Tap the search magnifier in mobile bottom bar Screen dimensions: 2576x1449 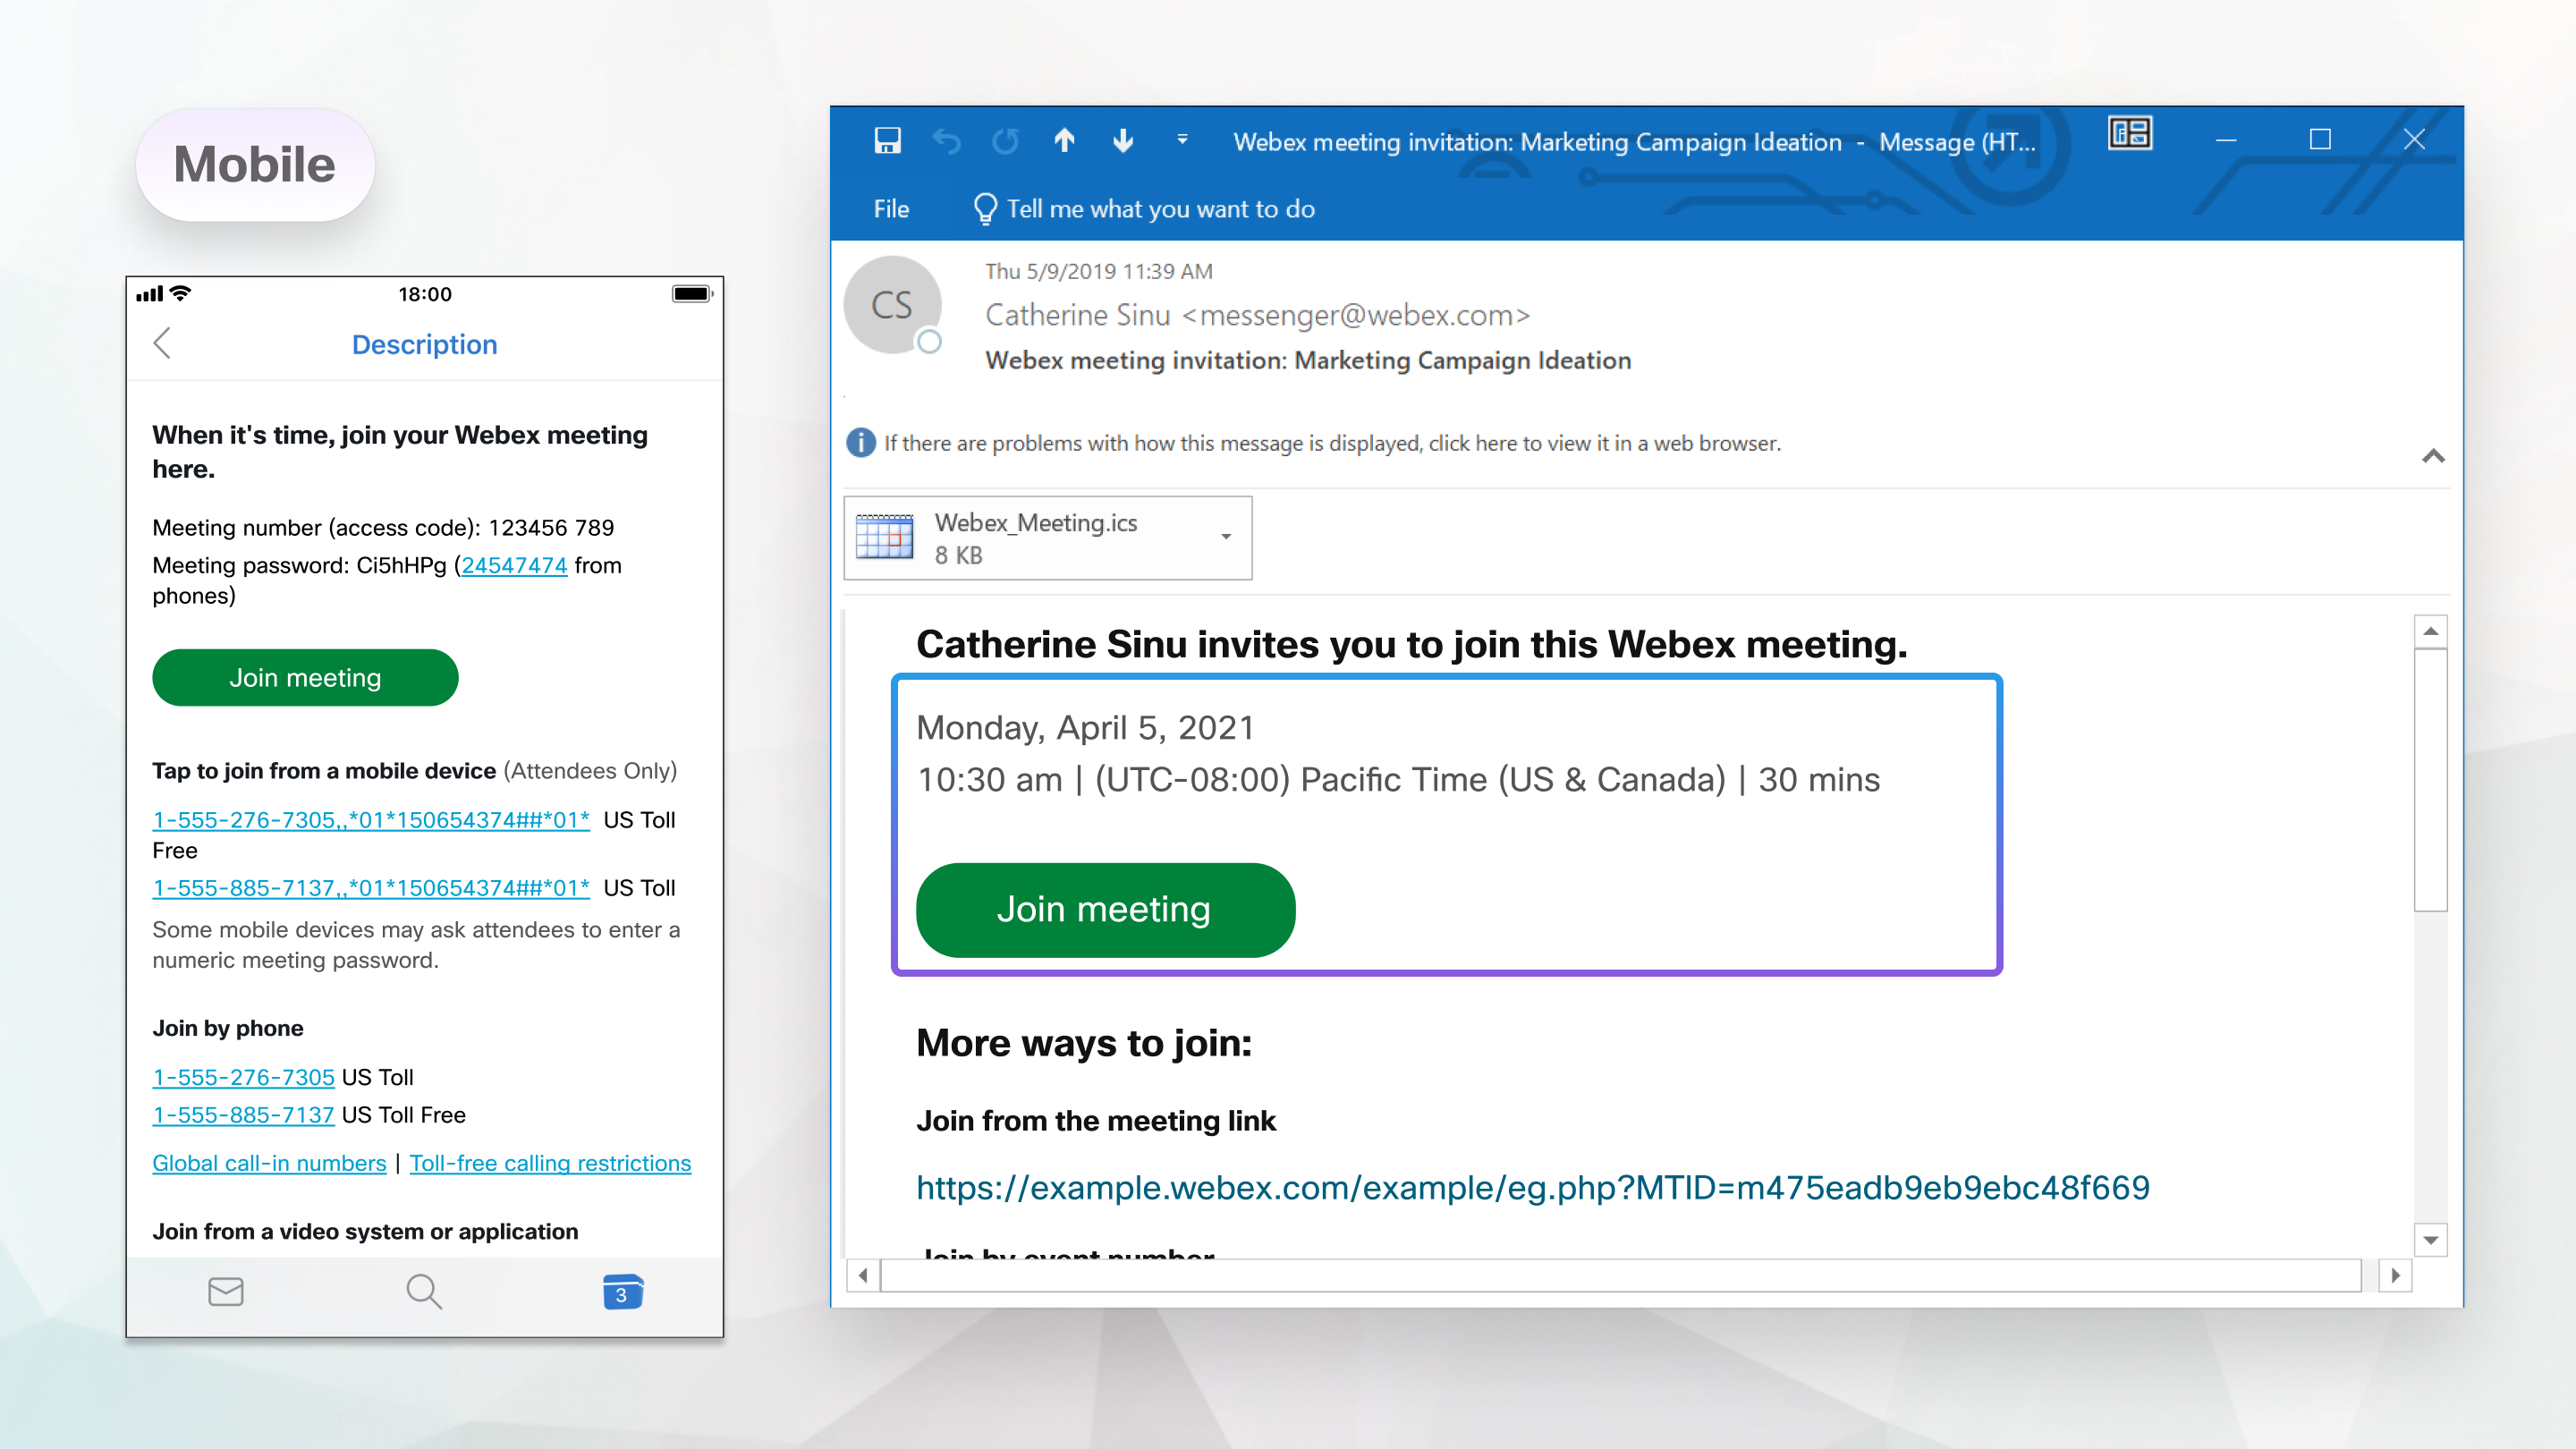(x=424, y=1292)
